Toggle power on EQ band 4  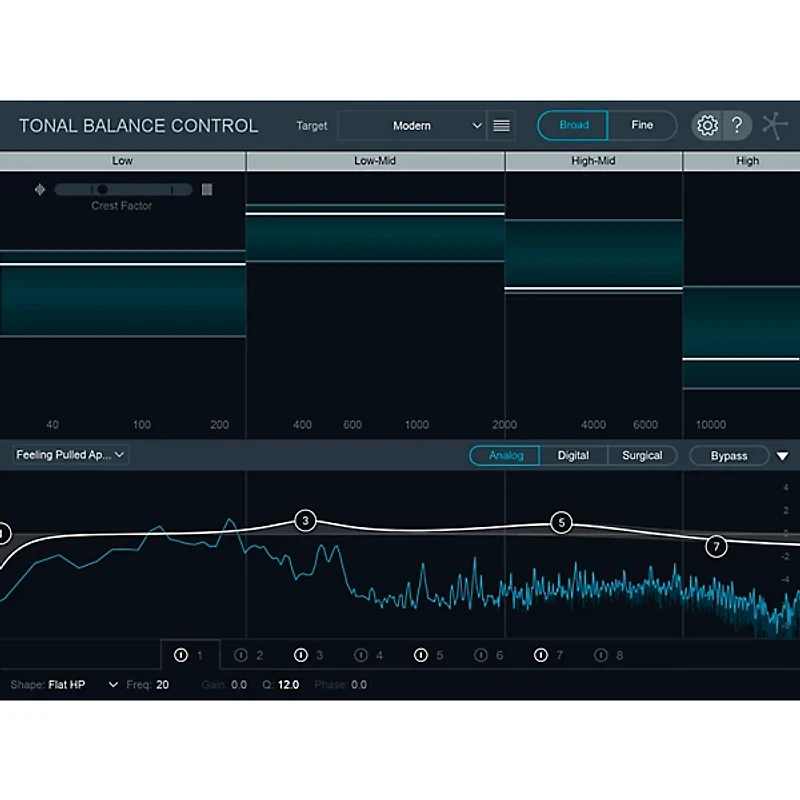click(361, 655)
